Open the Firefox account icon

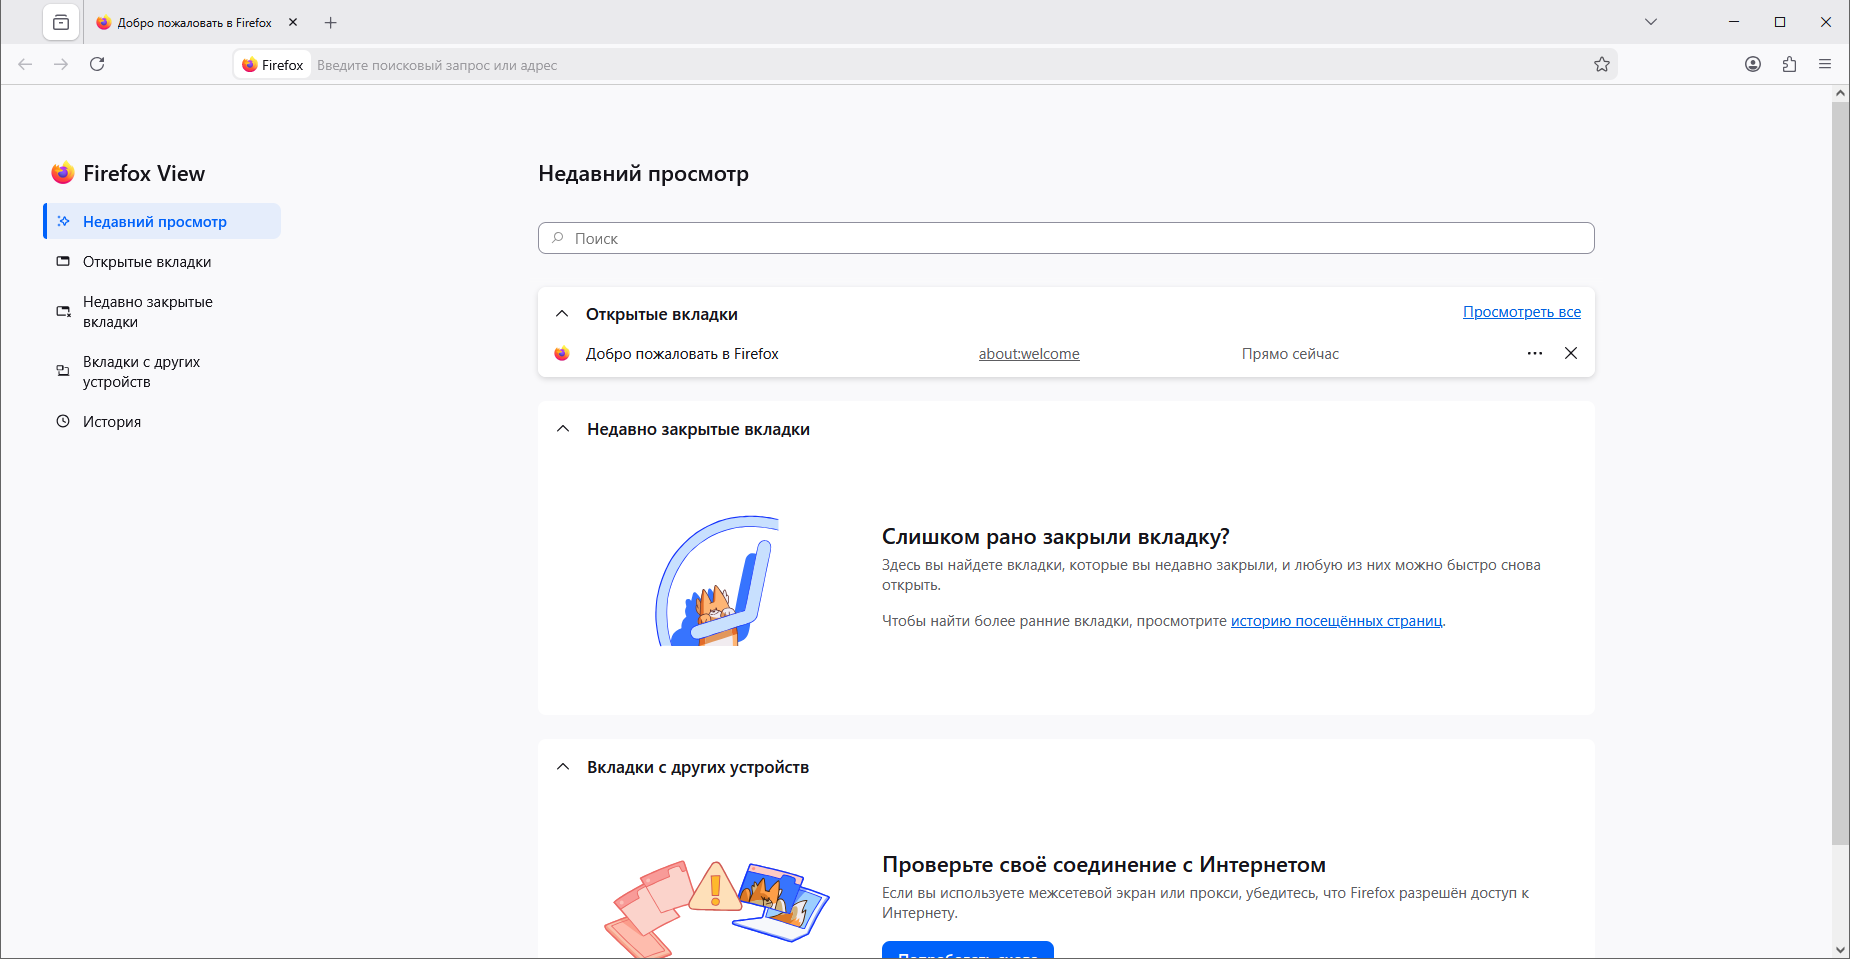point(1753,65)
